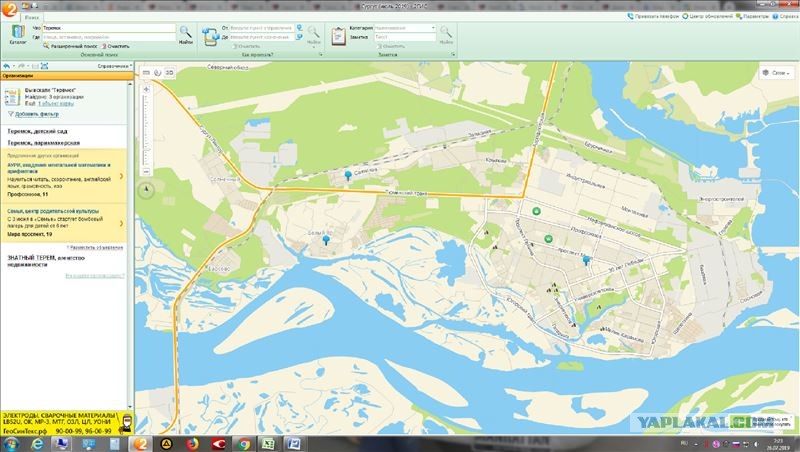
Task: Expand the Семья центр advertisement arrow
Action: 121,223
